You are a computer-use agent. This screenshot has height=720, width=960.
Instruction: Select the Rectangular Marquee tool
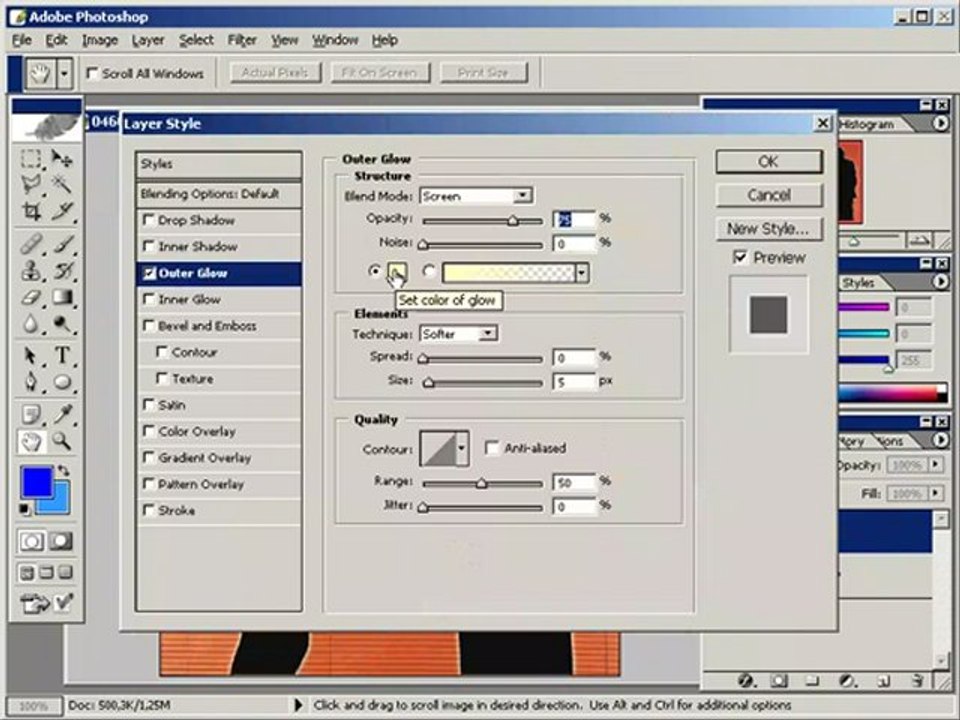pyautogui.click(x=31, y=158)
